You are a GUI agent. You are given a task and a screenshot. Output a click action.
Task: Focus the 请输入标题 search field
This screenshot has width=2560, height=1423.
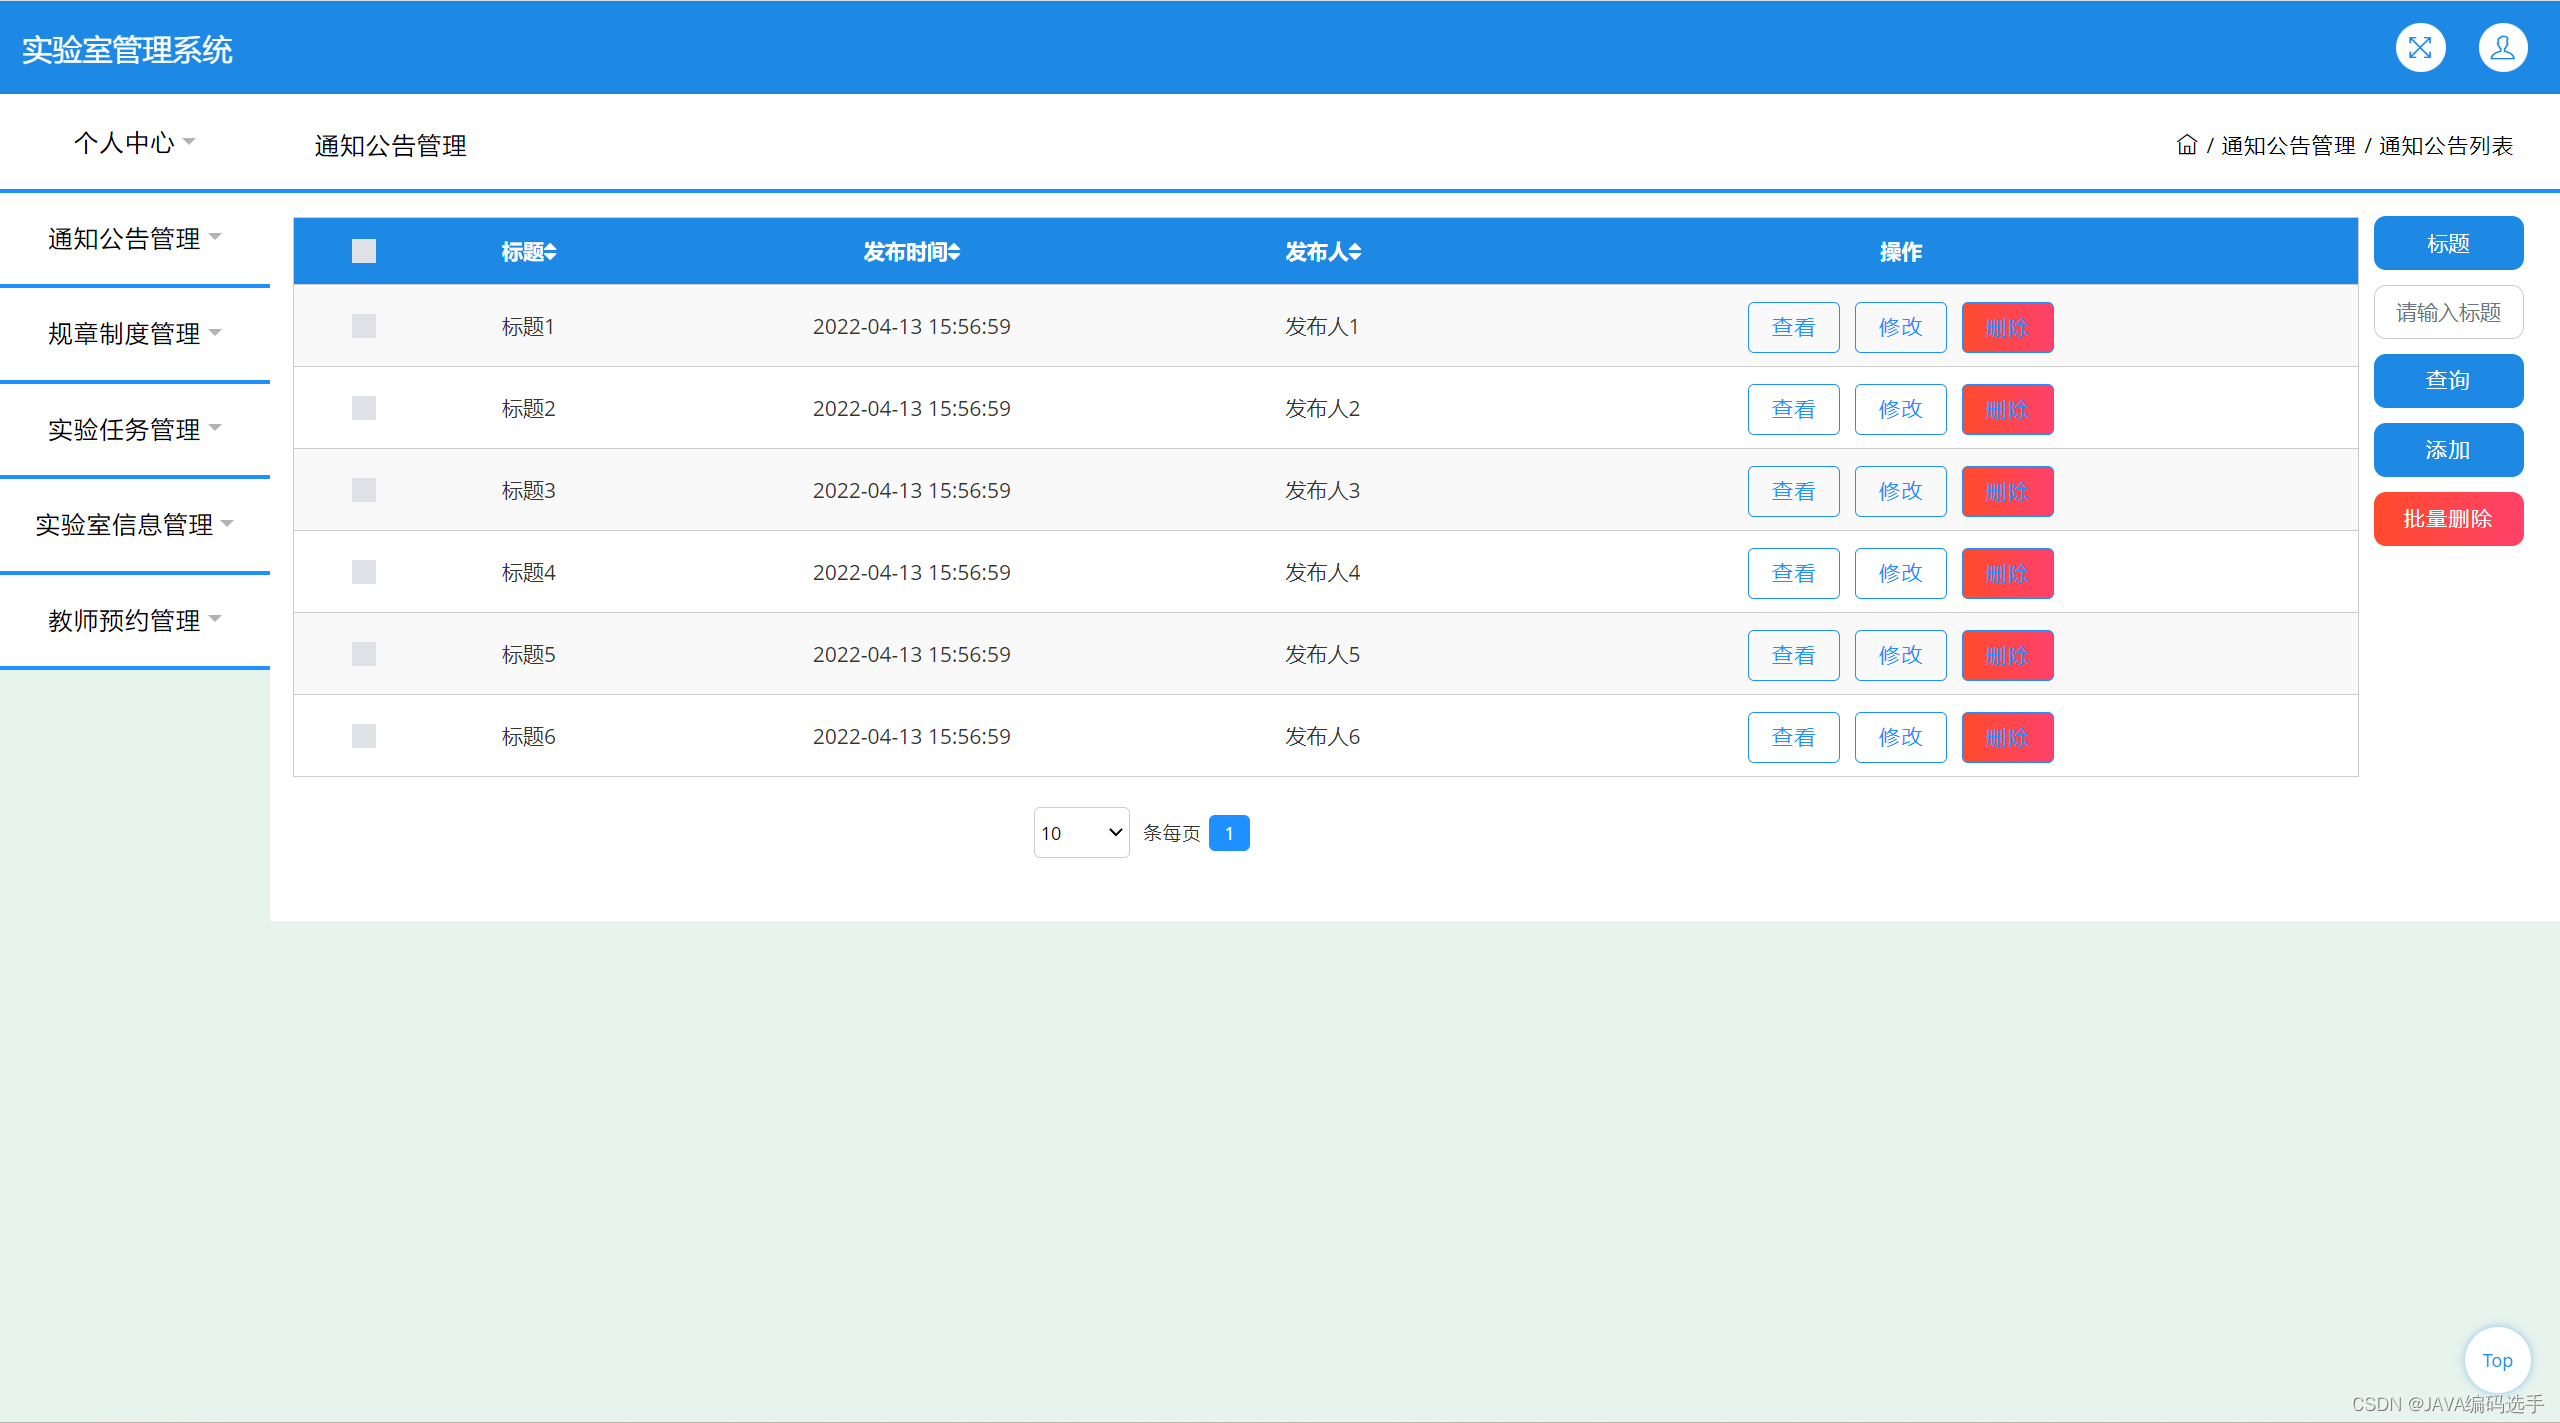pyautogui.click(x=2448, y=312)
